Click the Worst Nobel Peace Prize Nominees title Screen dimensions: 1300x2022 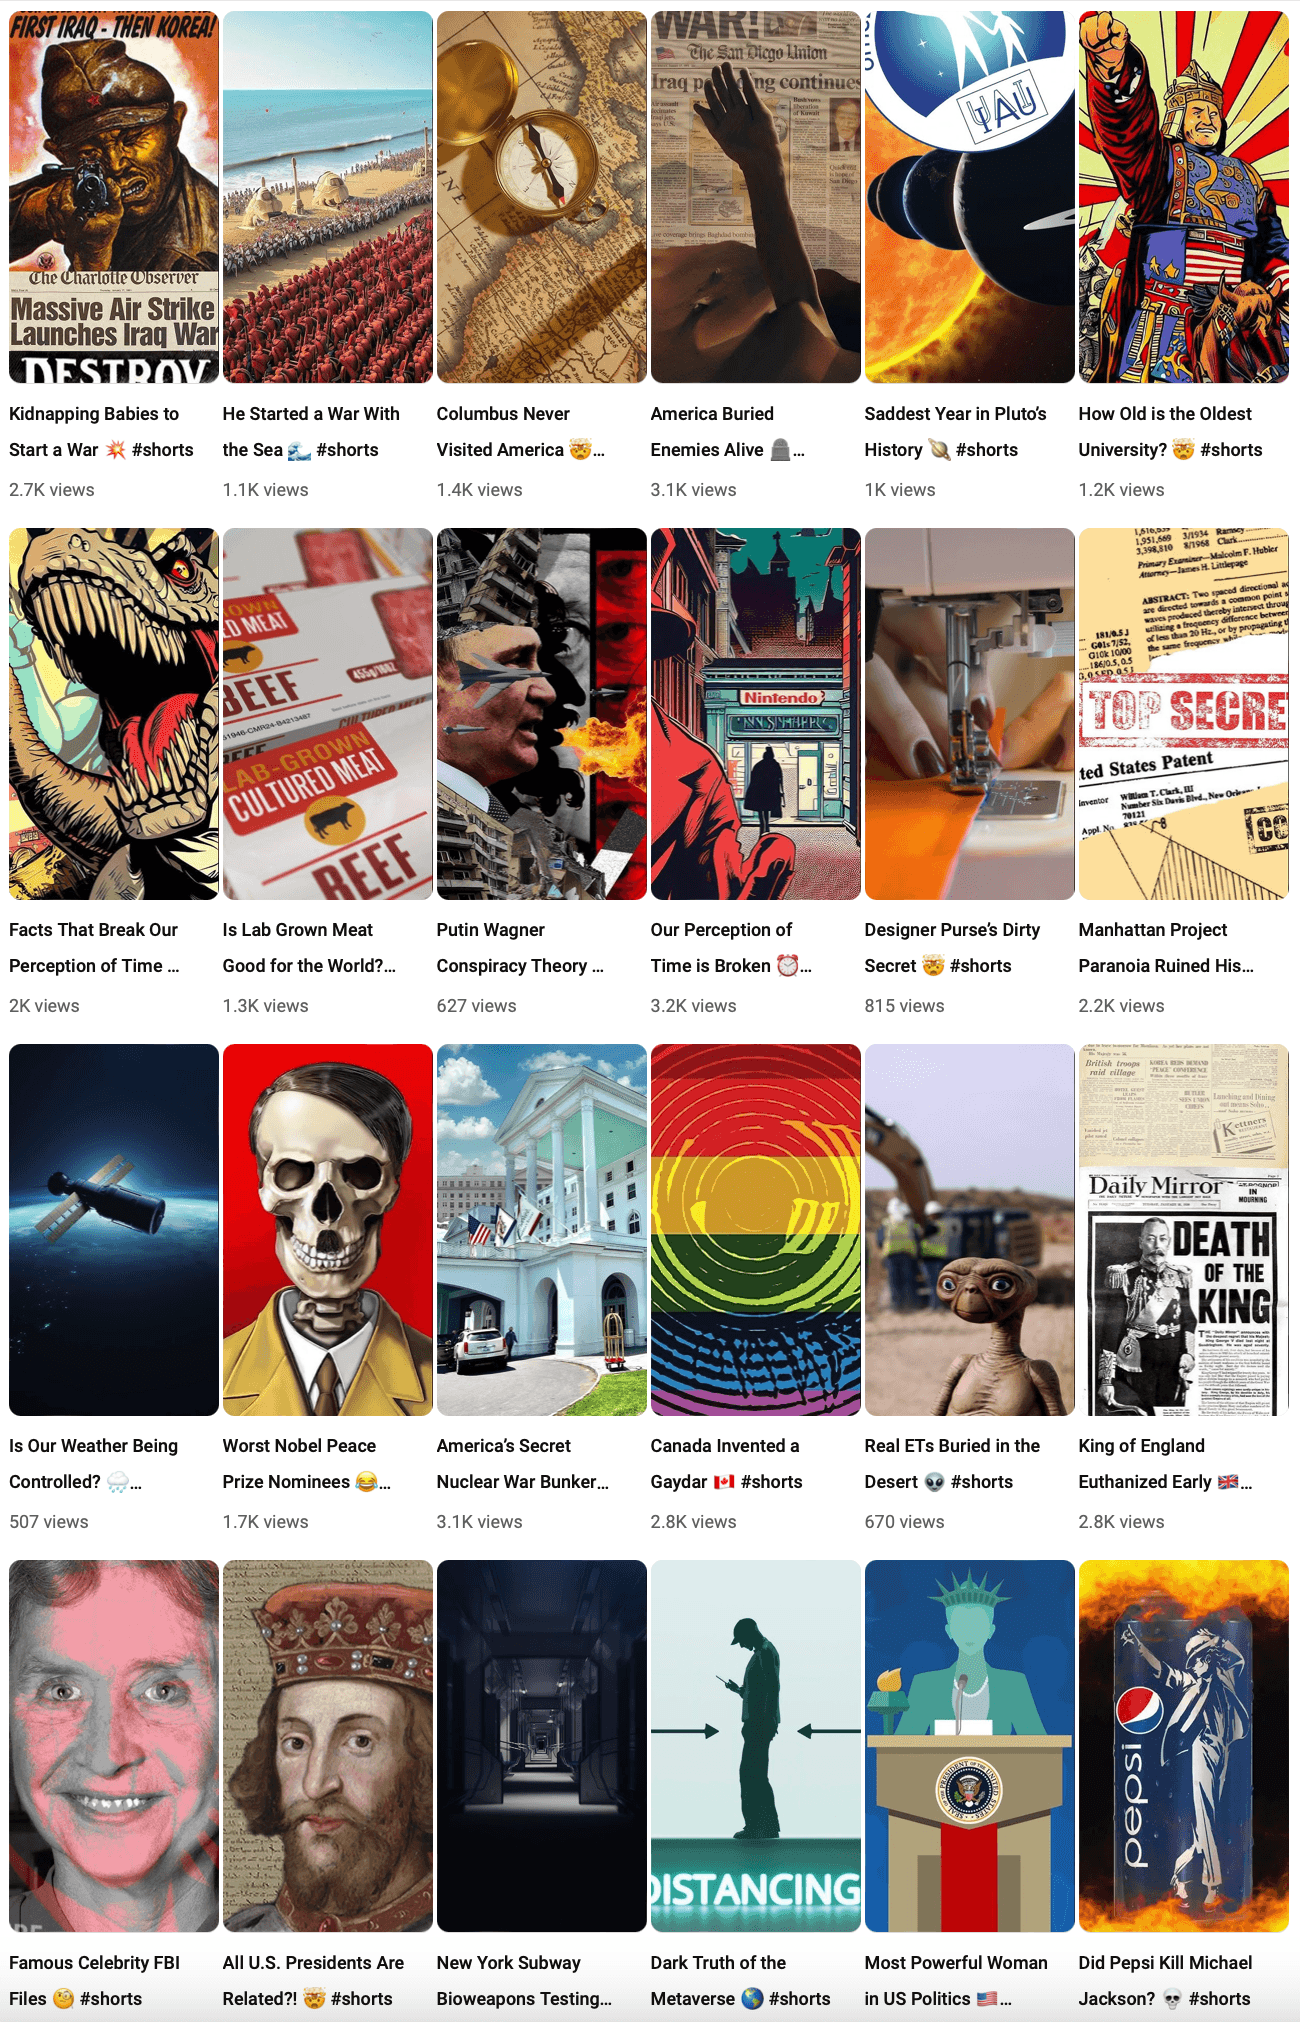[306, 1464]
